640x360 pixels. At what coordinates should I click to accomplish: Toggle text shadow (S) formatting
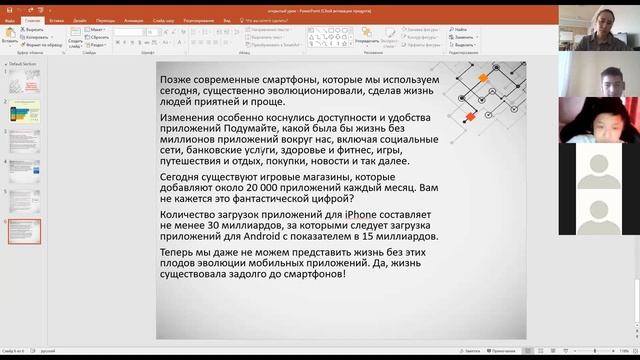pyautogui.click(x=140, y=42)
